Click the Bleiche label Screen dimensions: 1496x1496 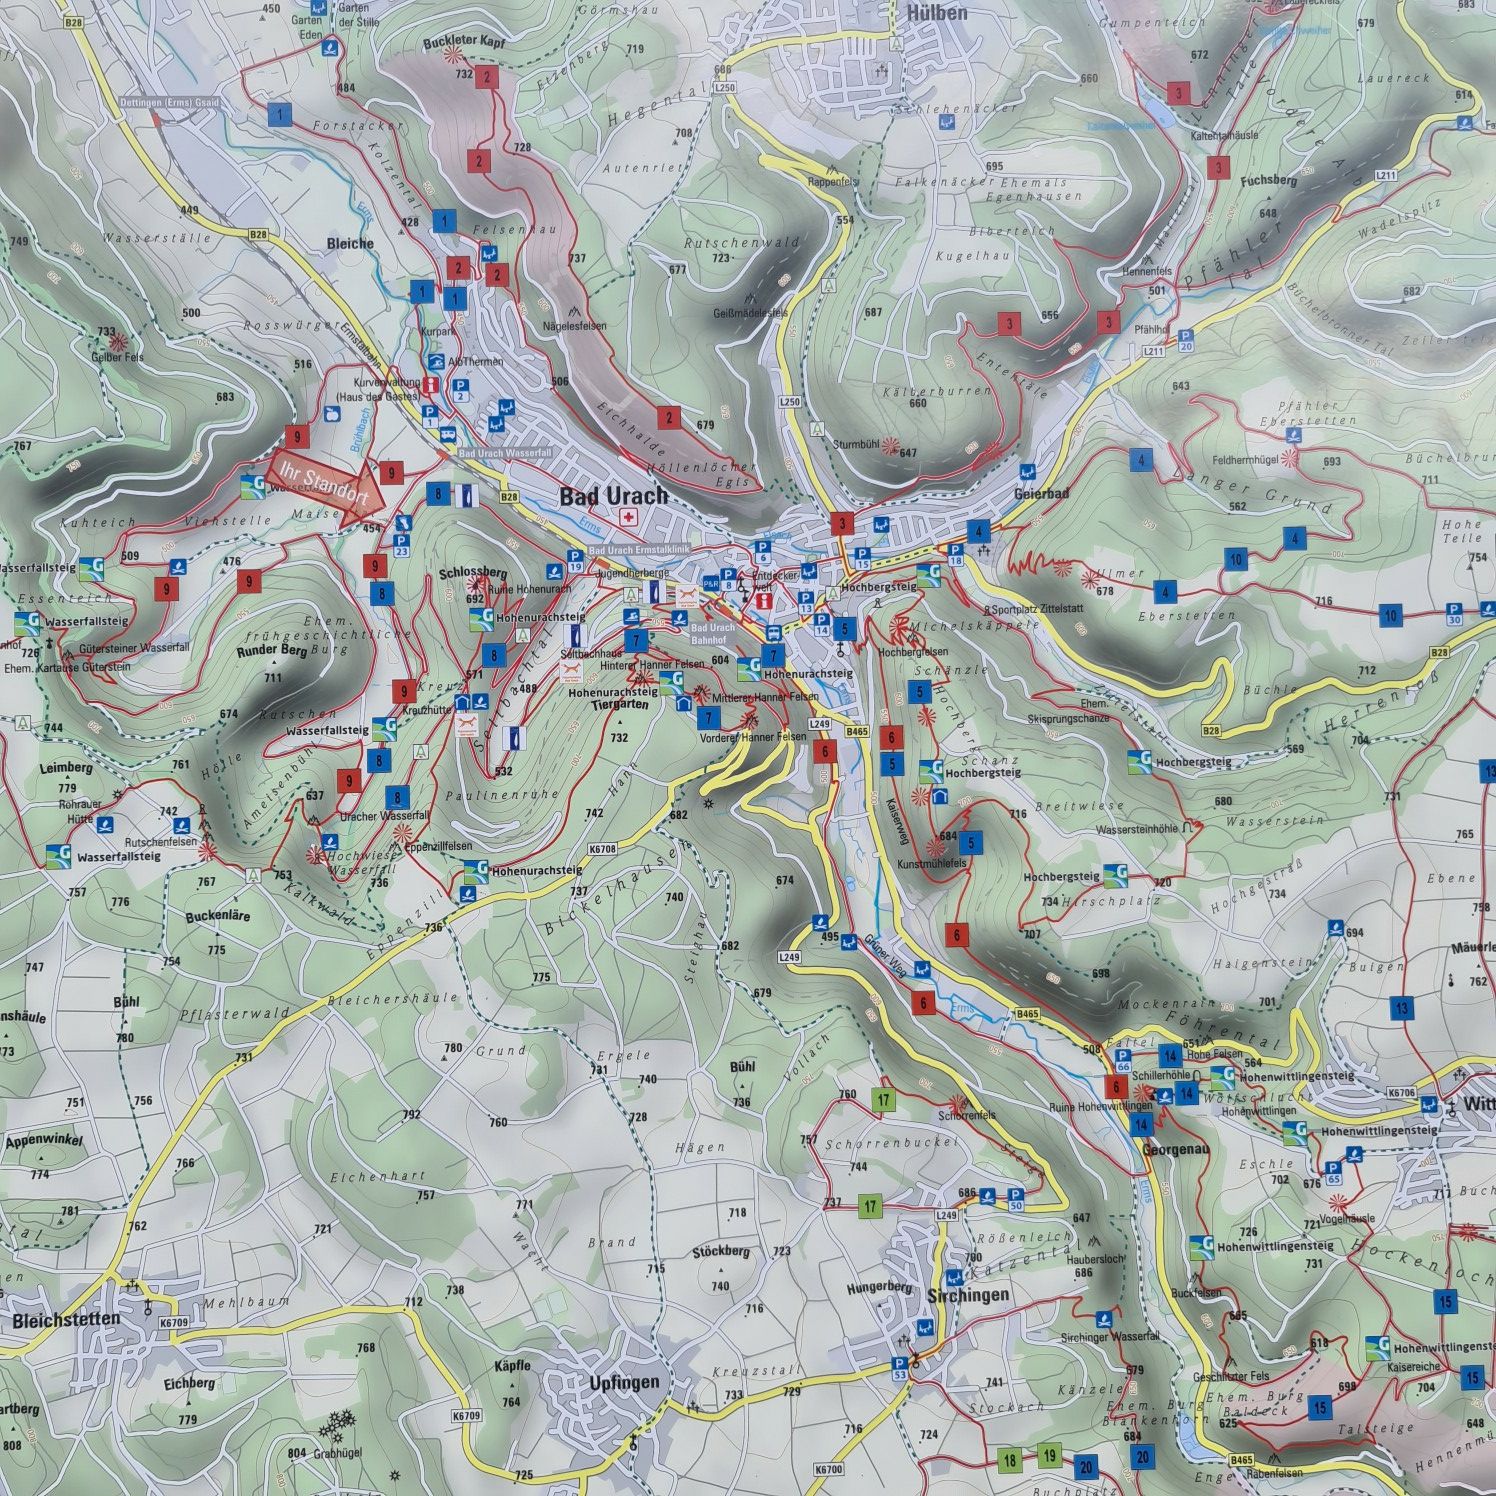point(350,243)
